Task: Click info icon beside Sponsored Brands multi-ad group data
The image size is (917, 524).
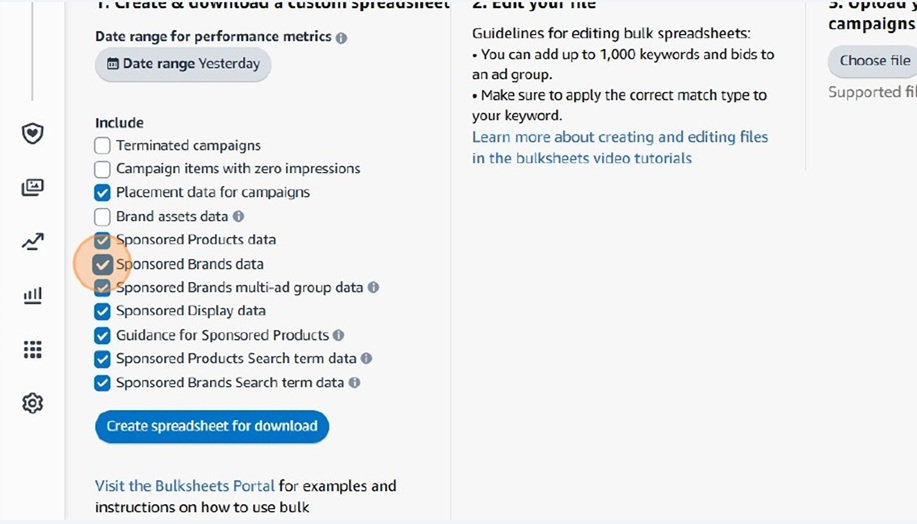Action: [x=373, y=287]
